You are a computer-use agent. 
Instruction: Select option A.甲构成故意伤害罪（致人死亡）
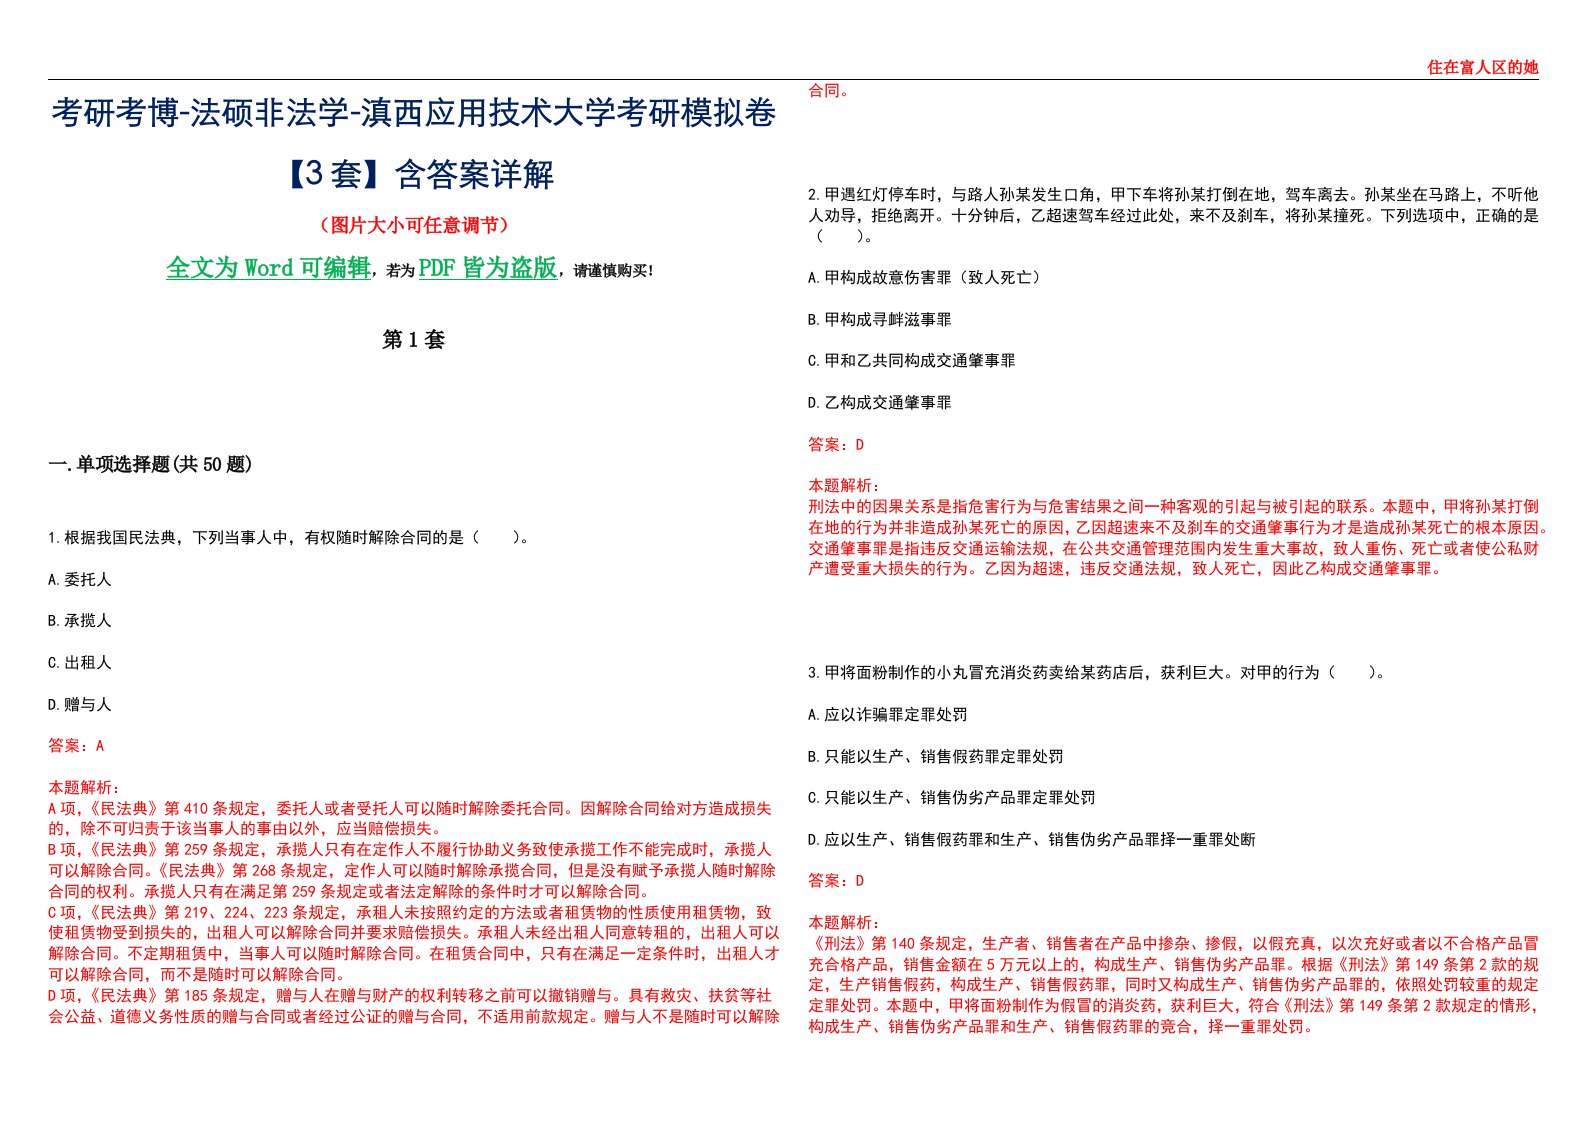[927, 278]
